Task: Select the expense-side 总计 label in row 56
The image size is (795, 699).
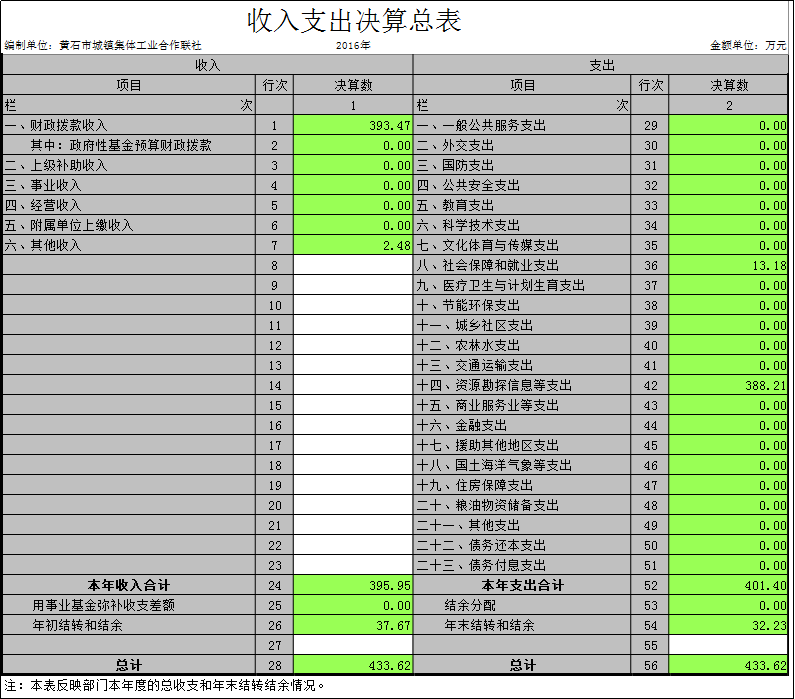Action: (523, 666)
